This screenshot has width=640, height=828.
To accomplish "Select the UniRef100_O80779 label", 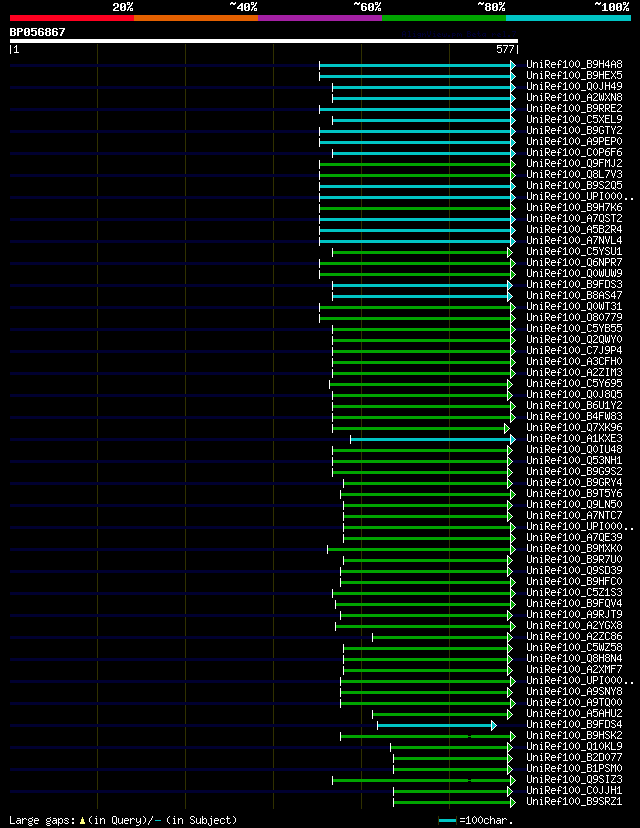I will tap(574, 317).
